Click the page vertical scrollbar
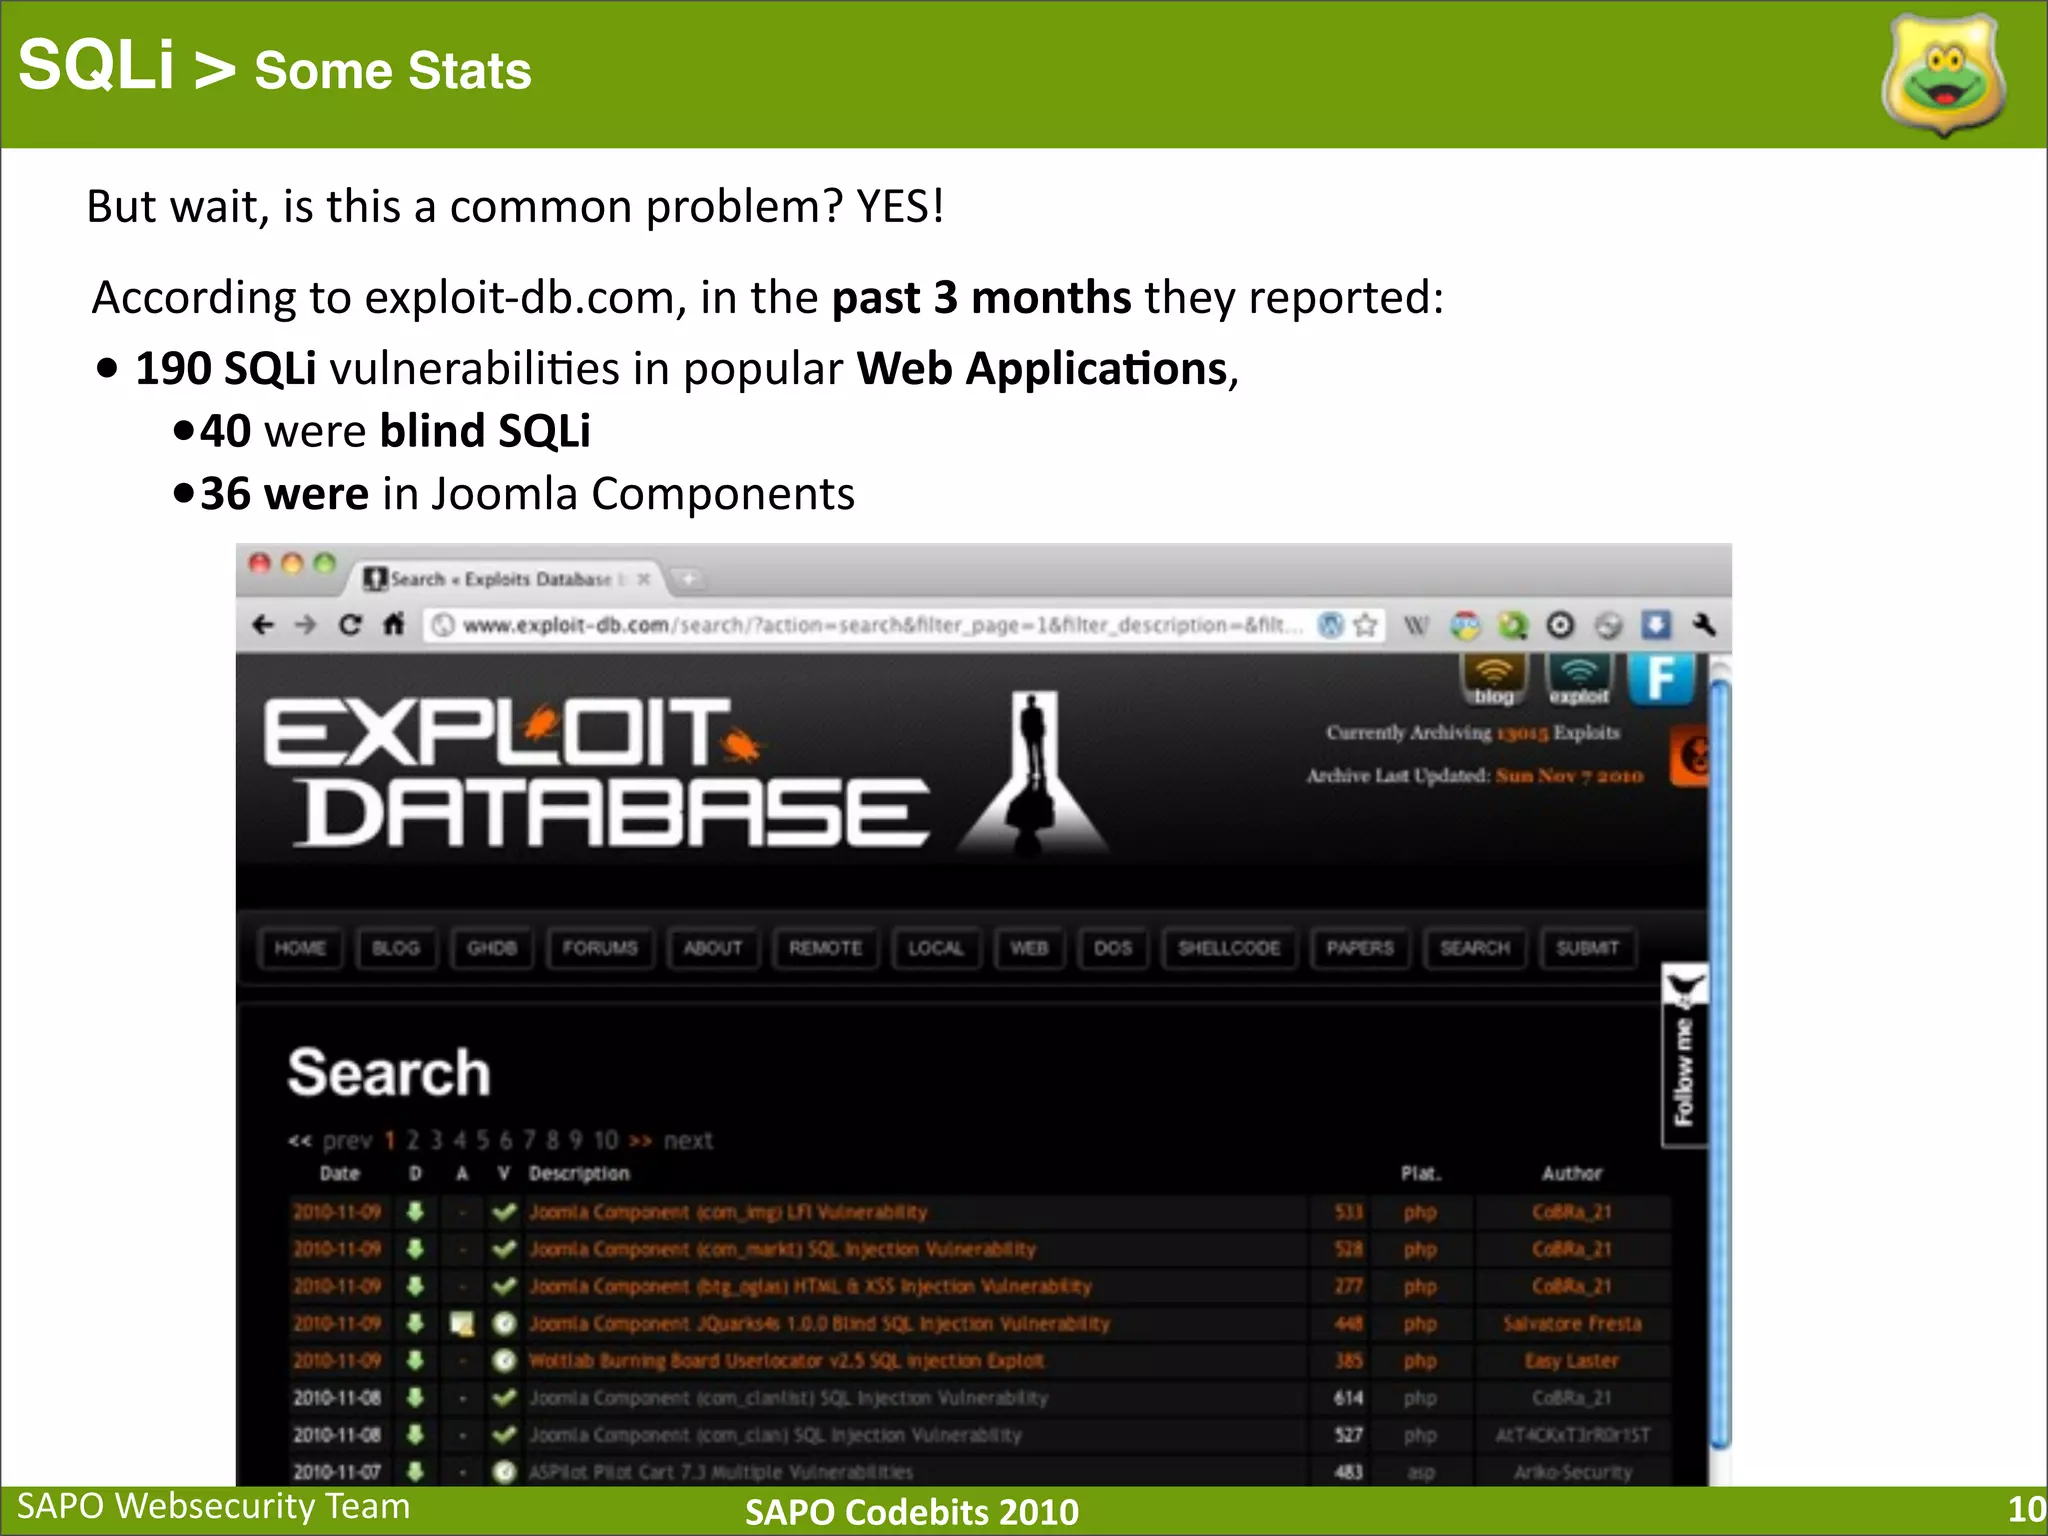The image size is (2048, 1536). click(1719, 1065)
